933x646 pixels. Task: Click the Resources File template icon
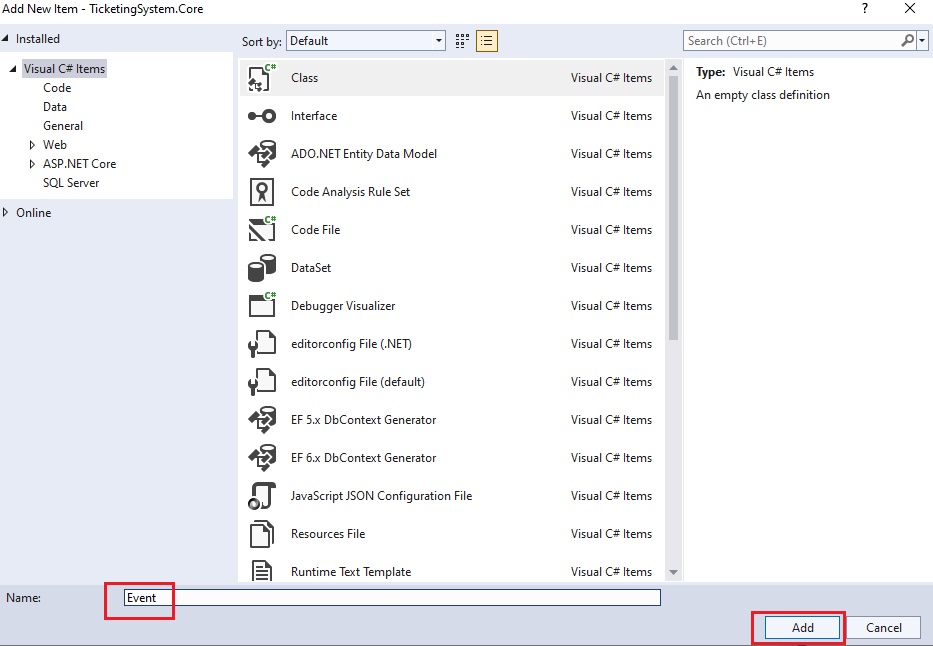262,534
